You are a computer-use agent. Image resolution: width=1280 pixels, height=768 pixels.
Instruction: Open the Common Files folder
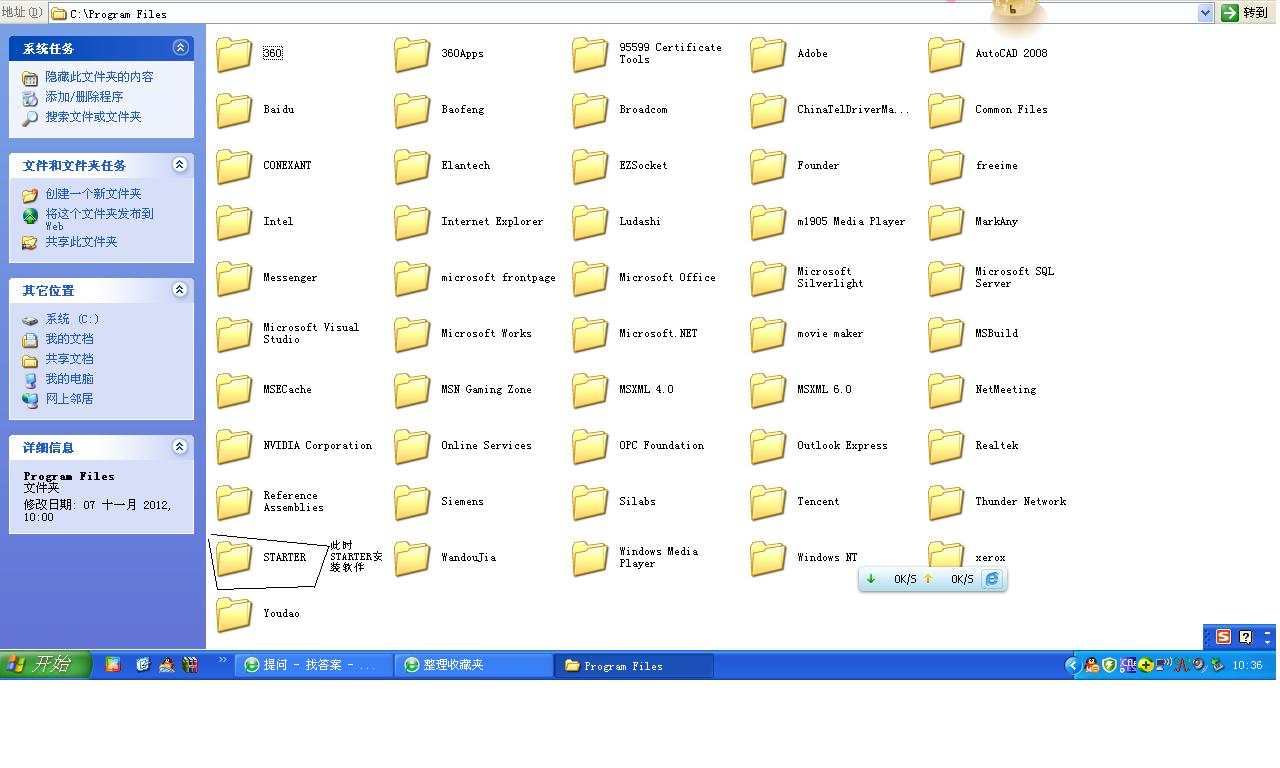[x=988, y=110]
